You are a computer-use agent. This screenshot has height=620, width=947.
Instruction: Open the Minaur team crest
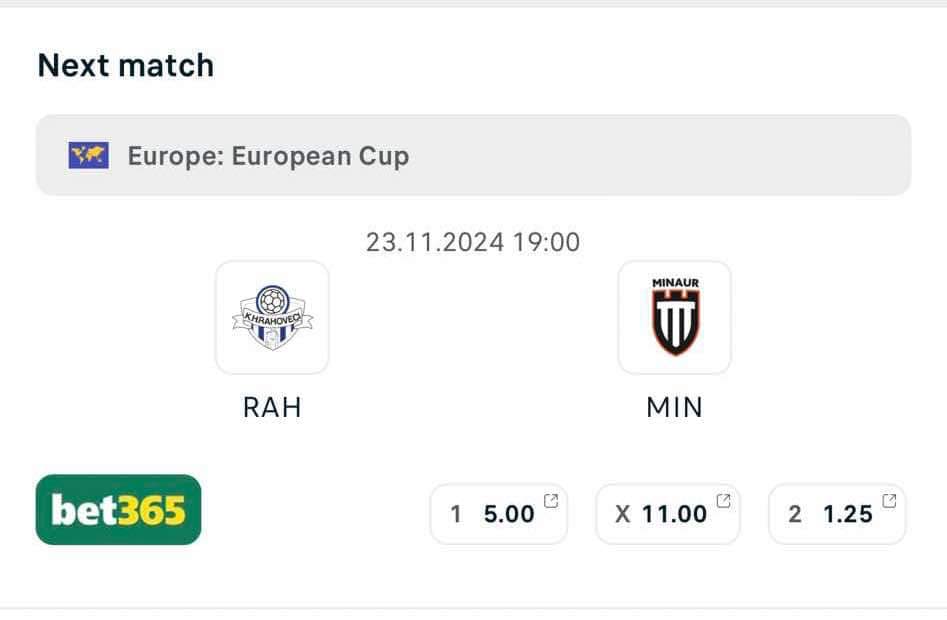coord(675,318)
